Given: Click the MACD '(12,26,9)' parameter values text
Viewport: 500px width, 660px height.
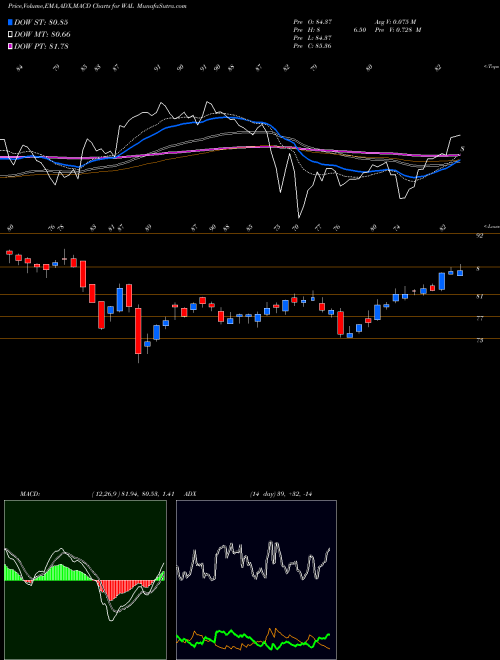Looking at the screenshot, I should [x=133, y=494].
